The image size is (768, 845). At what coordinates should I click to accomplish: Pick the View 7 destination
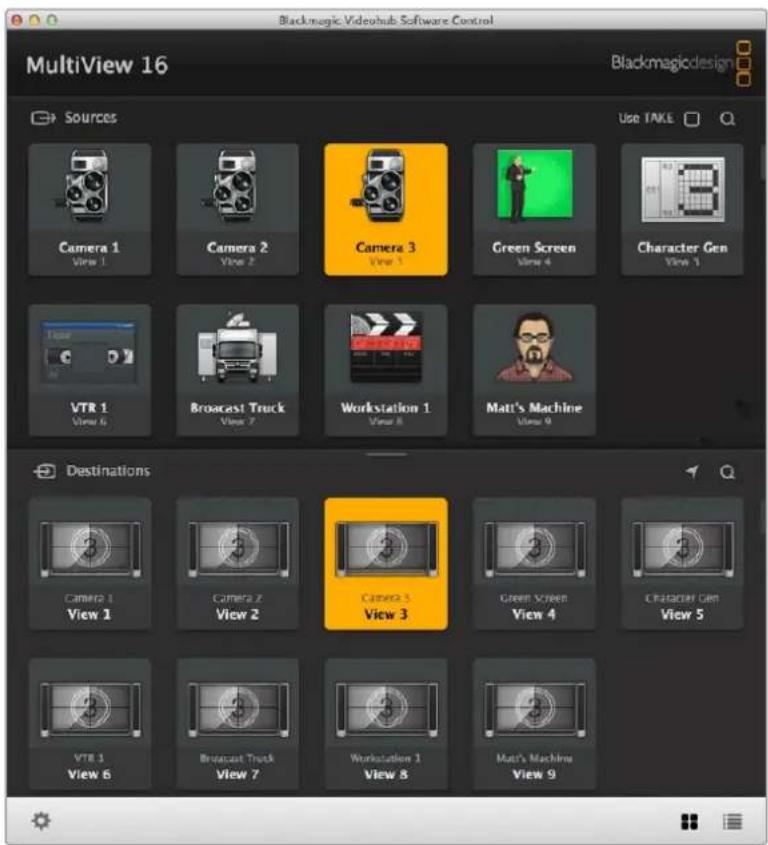(238, 724)
